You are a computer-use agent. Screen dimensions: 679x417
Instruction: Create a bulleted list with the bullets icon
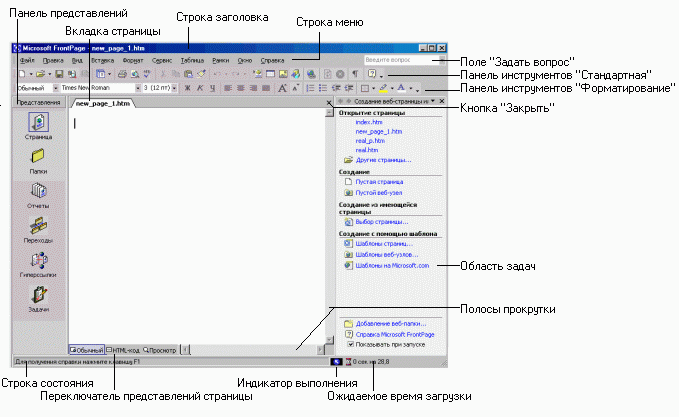click(x=323, y=88)
